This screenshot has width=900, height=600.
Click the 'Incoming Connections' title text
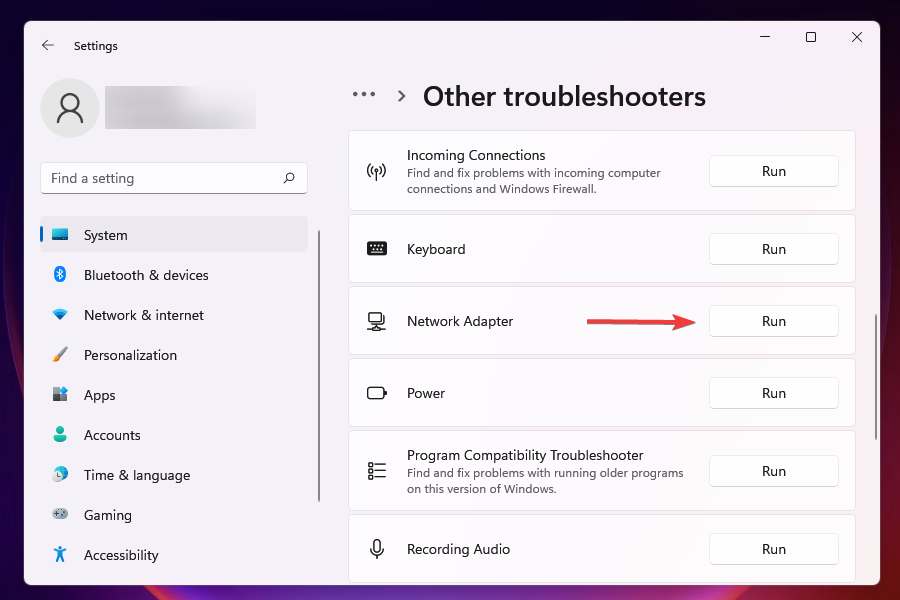click(x=476, y=155)
